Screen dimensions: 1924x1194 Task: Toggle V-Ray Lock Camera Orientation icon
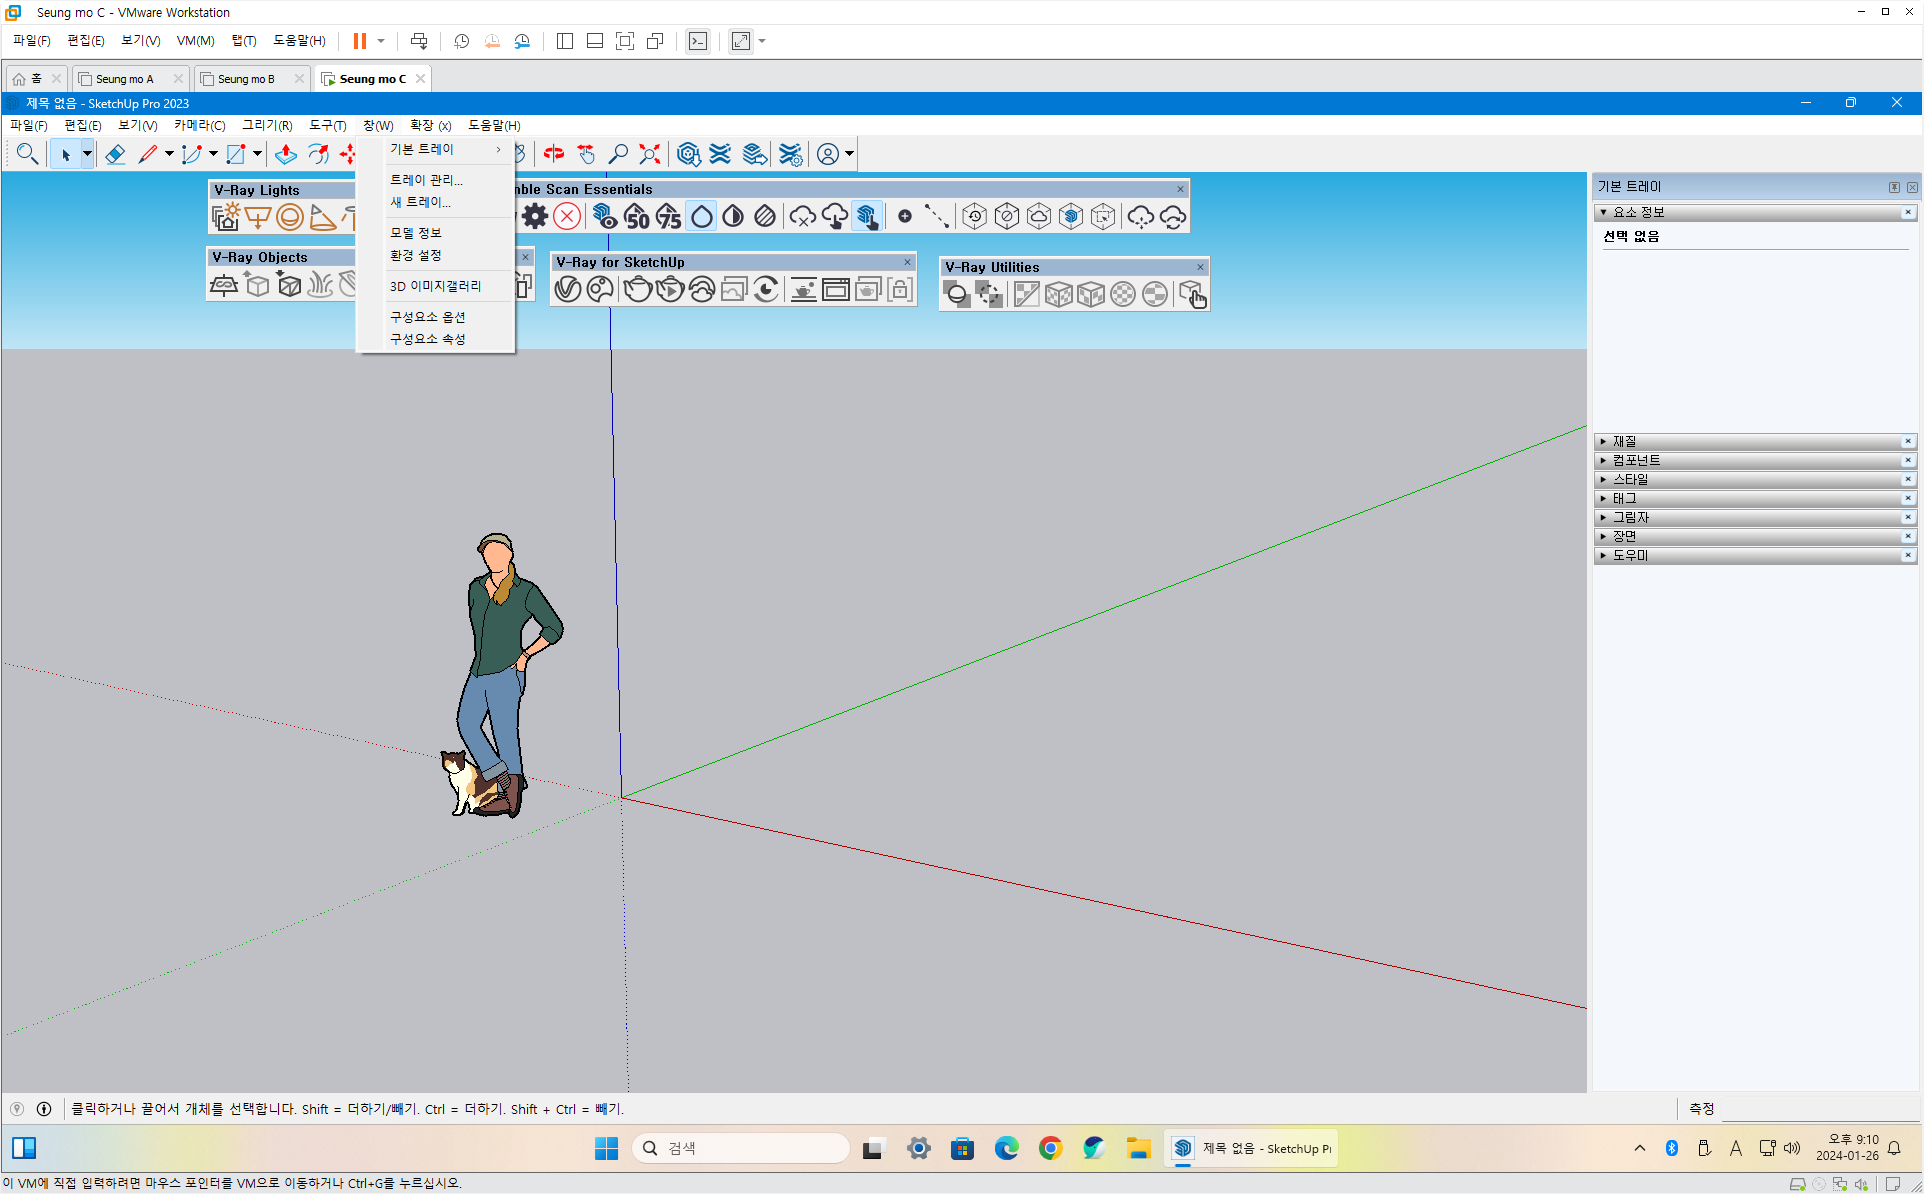click(900, 290)
